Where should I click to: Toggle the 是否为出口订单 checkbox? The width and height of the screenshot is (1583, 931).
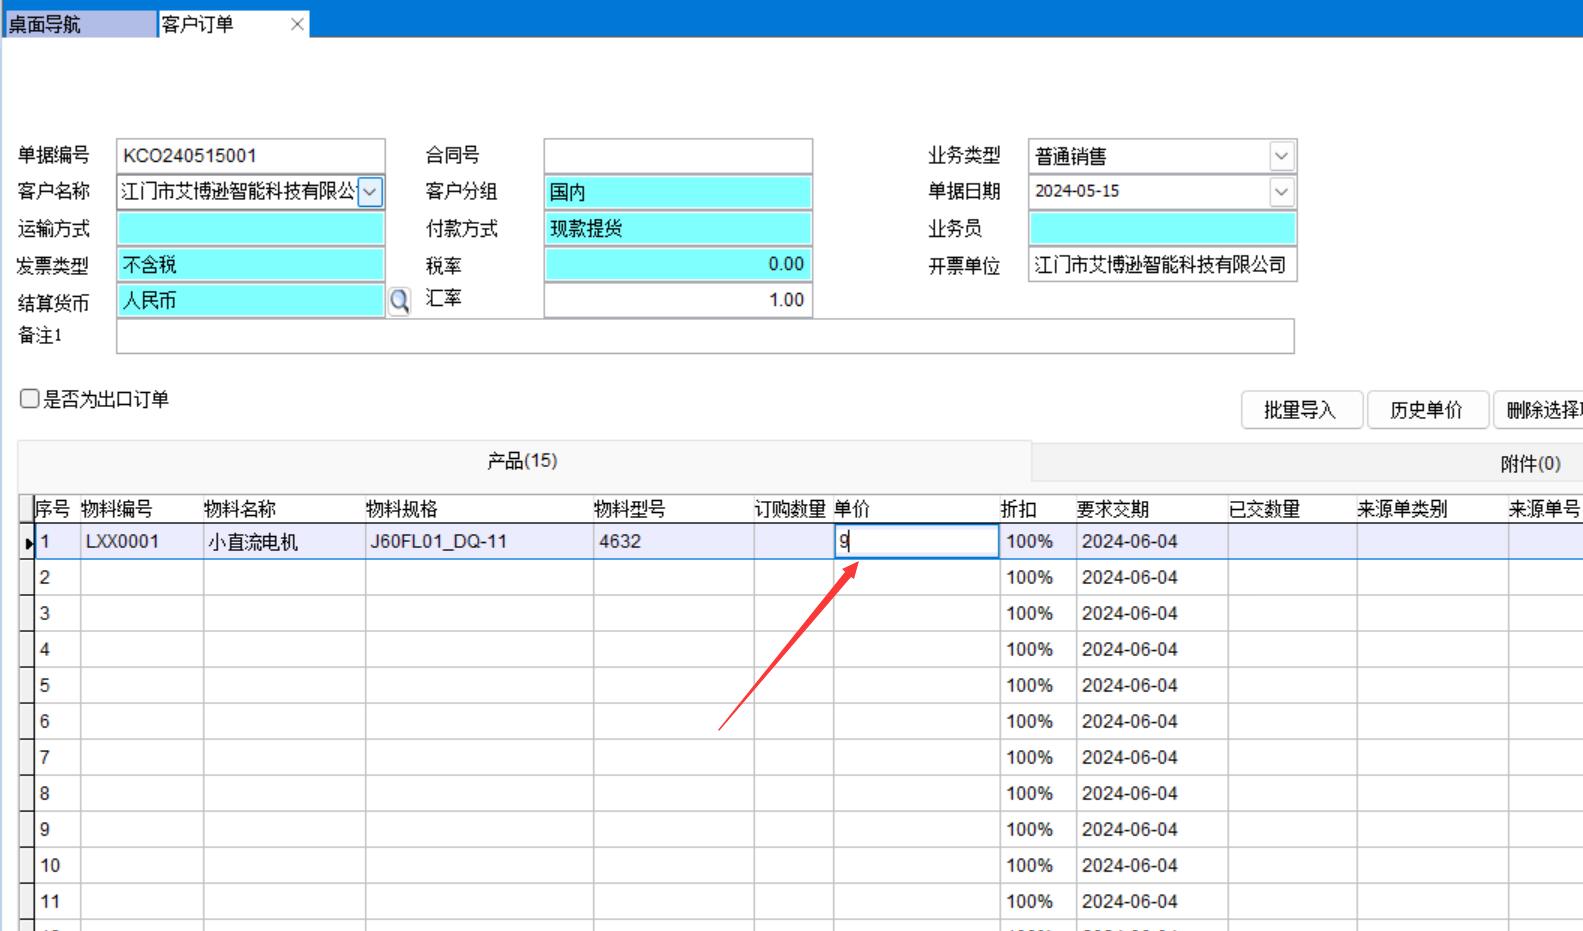[30, 399]
